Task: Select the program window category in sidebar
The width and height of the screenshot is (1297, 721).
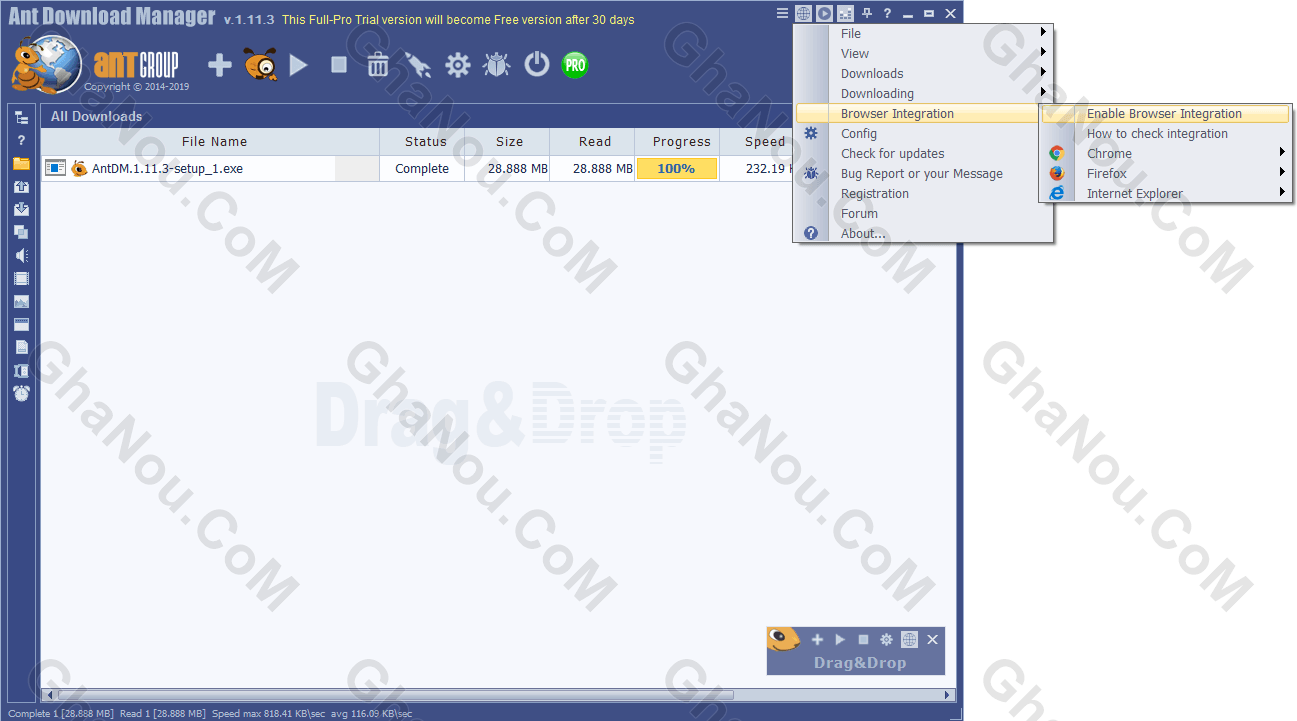Action: click(21, 324)
